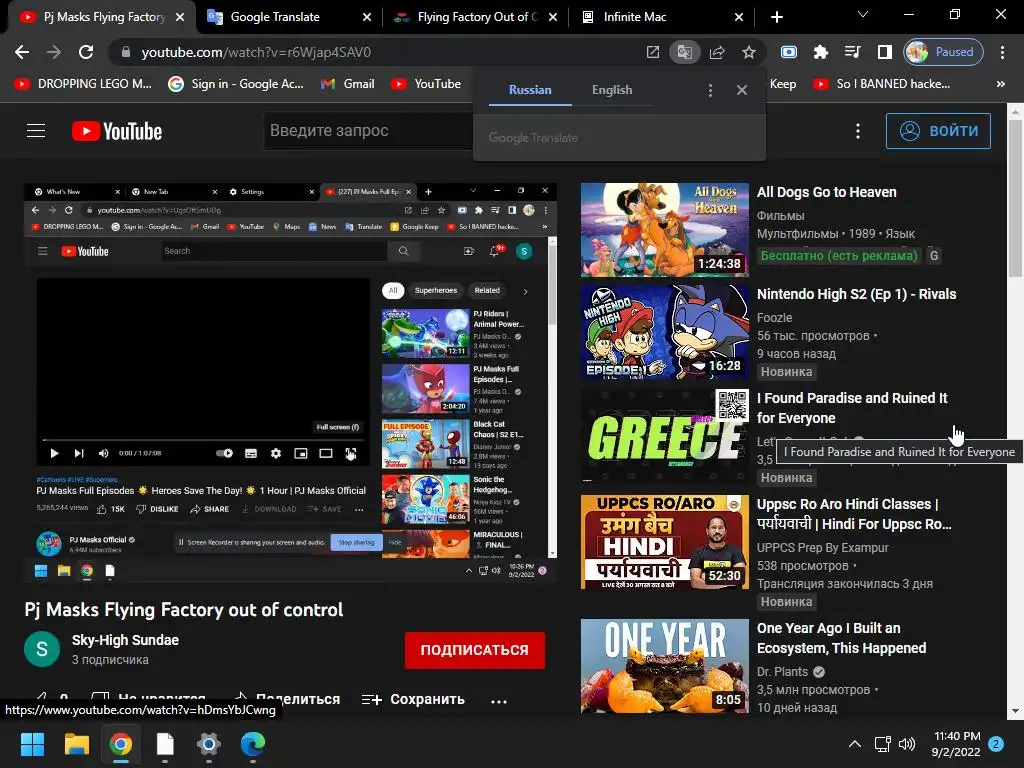Open File Explorer from the taskbar

tap(76, 744)
